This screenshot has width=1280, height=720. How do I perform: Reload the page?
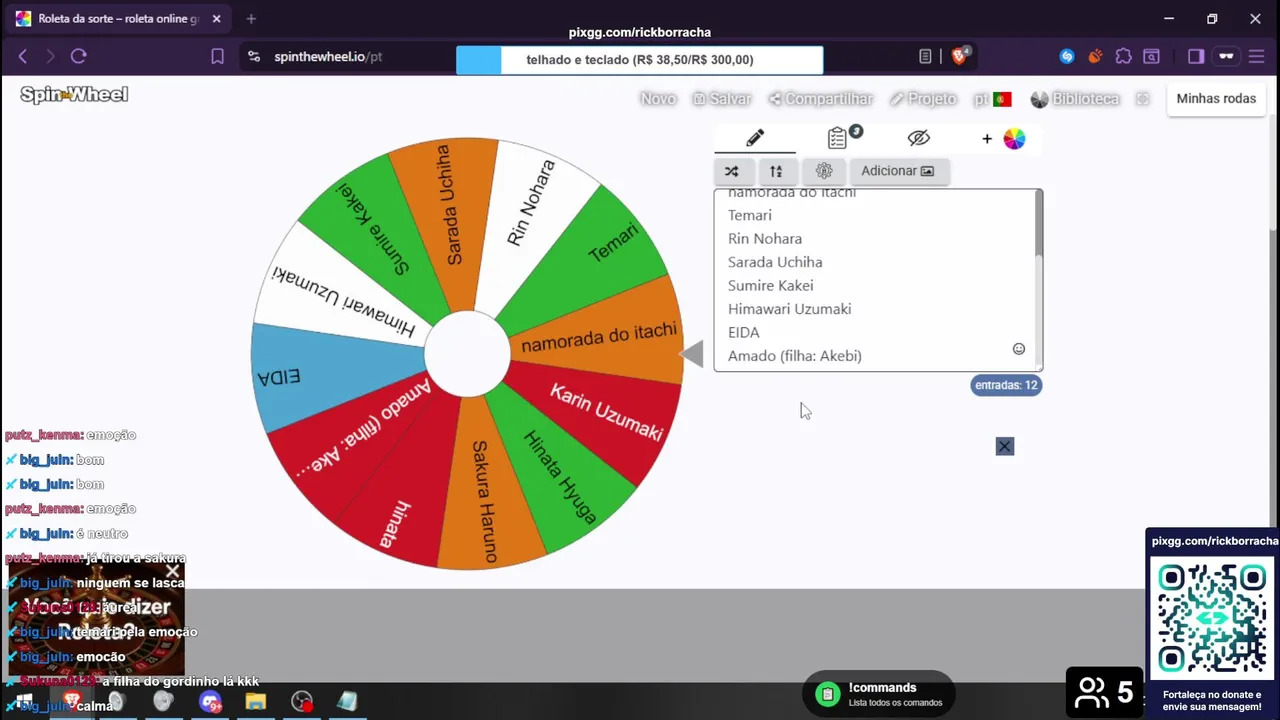click(x=78, y=57)
